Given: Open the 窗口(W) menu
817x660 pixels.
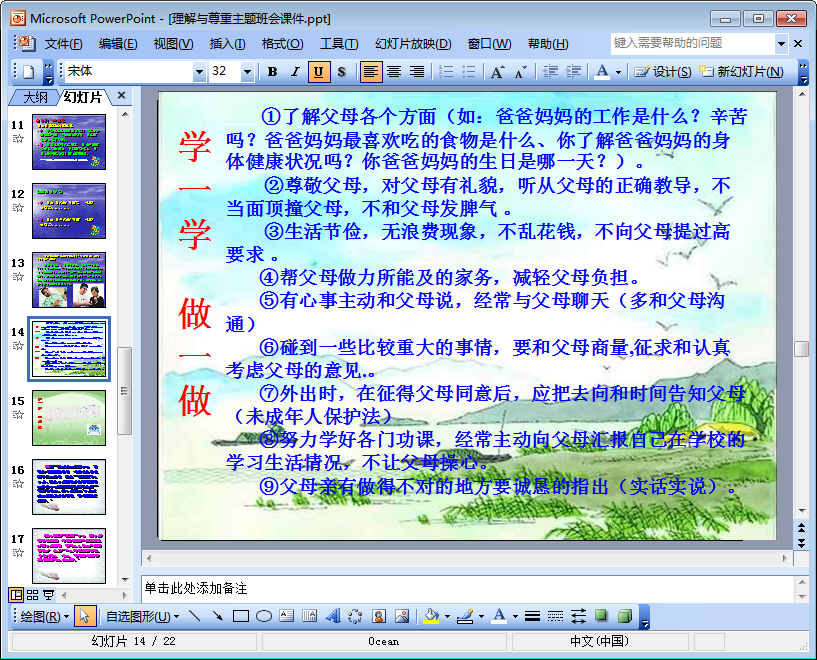Looking at the screenshot, I should pyautogui.click(x=490, y=44).
